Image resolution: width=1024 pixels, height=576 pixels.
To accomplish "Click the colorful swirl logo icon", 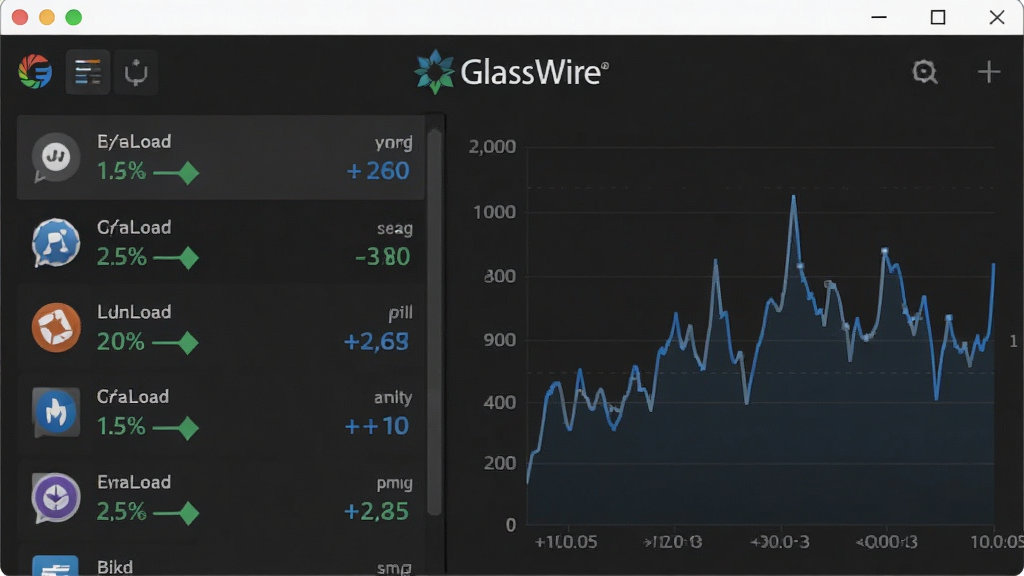I will (x=35, y=72).
